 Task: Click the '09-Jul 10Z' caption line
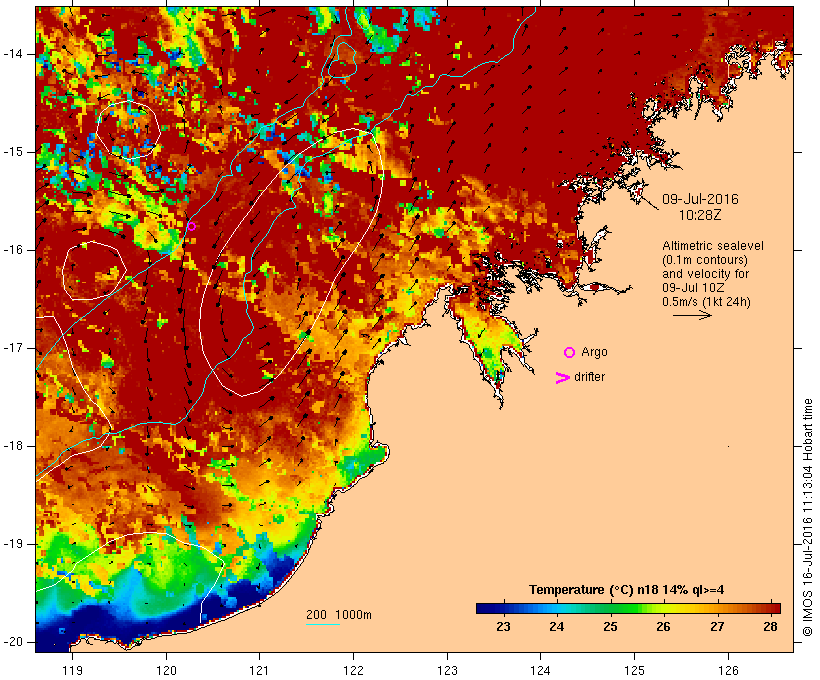pyautogui.click(x=693, y=288)
